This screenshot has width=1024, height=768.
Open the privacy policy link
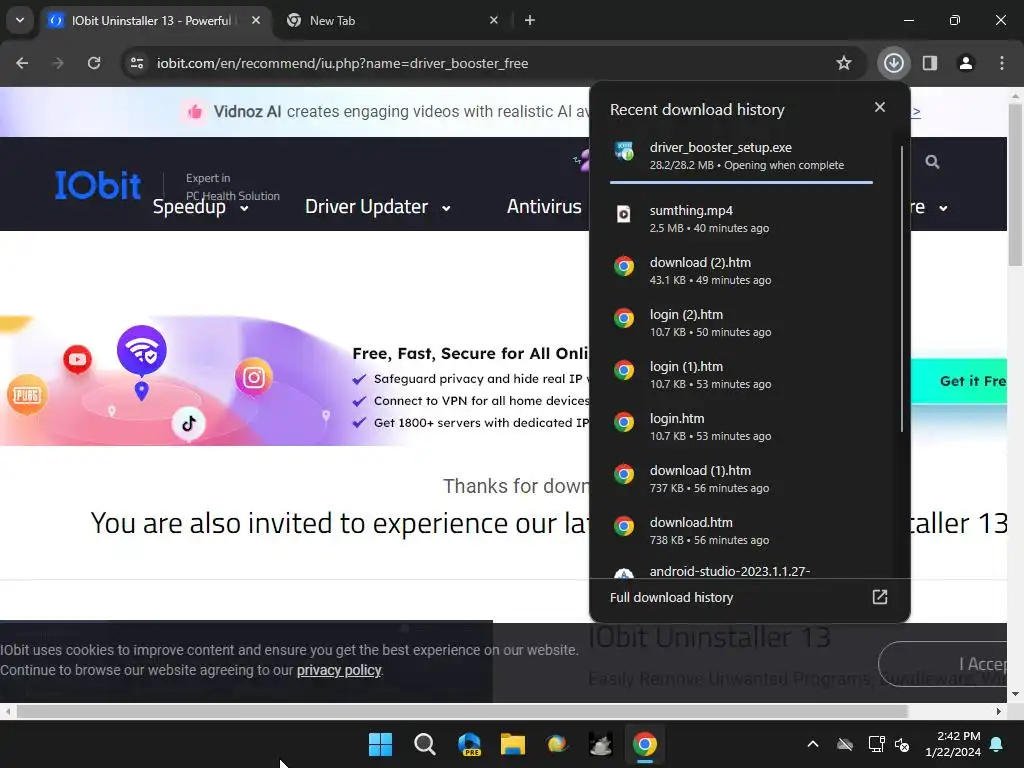(x=339, y=670)
